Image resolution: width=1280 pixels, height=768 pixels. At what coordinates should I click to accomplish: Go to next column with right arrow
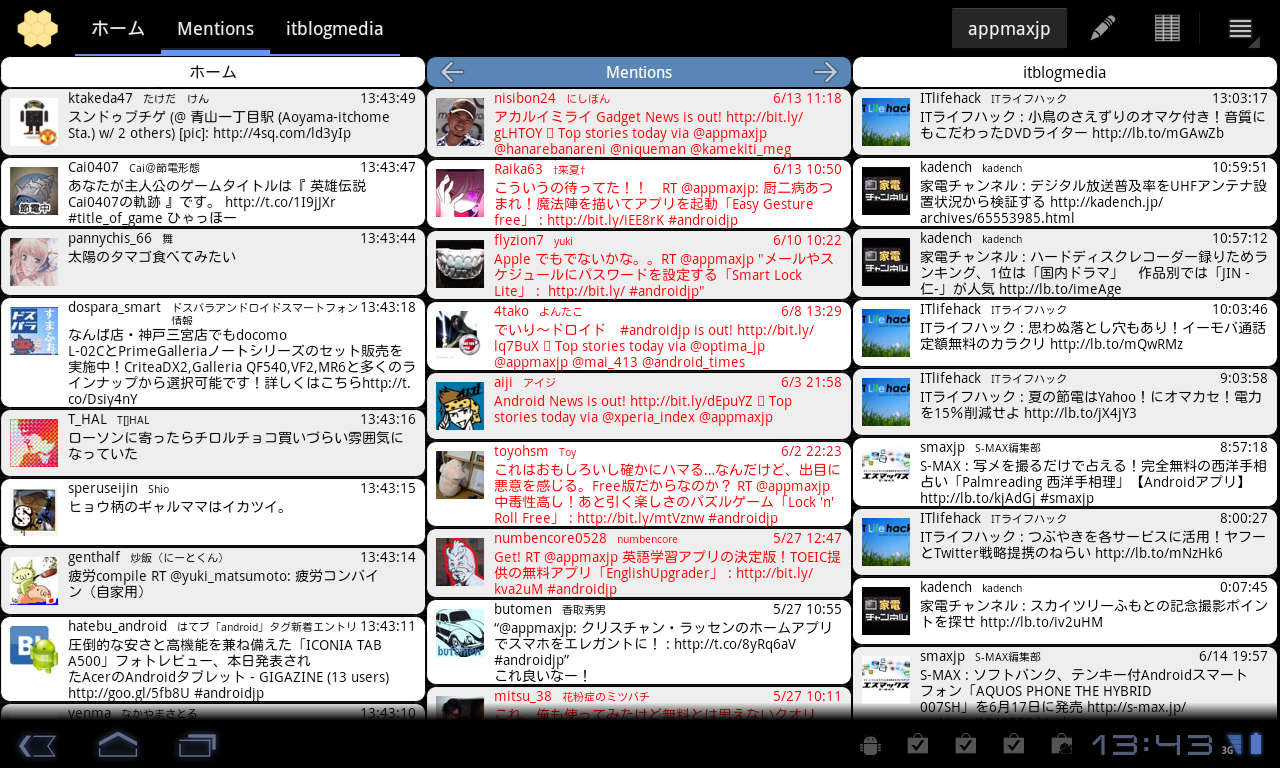(825, 72)
